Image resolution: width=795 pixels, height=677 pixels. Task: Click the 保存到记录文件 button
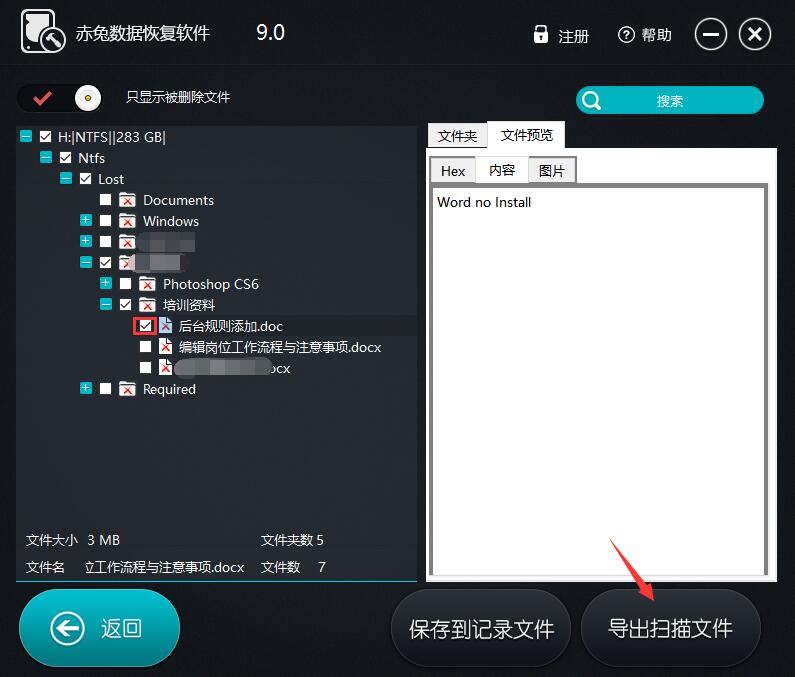pyautogui.click(x=481, y=628)
